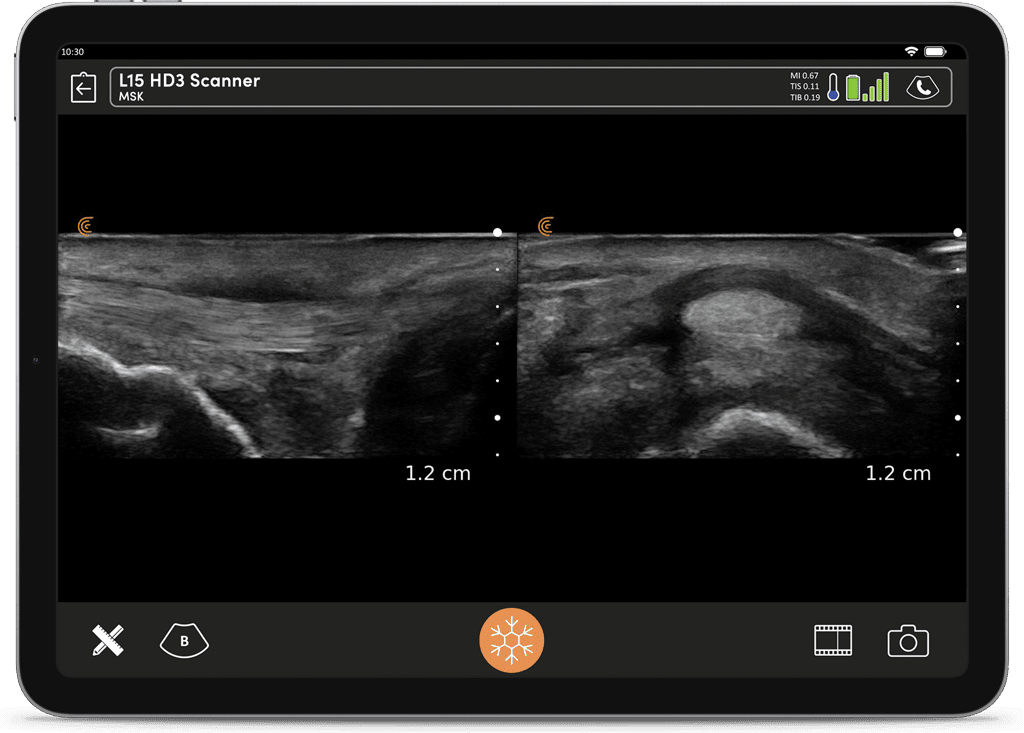Check the scanner temperature thermometer icon
The image size is (1024, 733).
coord(832,88)
